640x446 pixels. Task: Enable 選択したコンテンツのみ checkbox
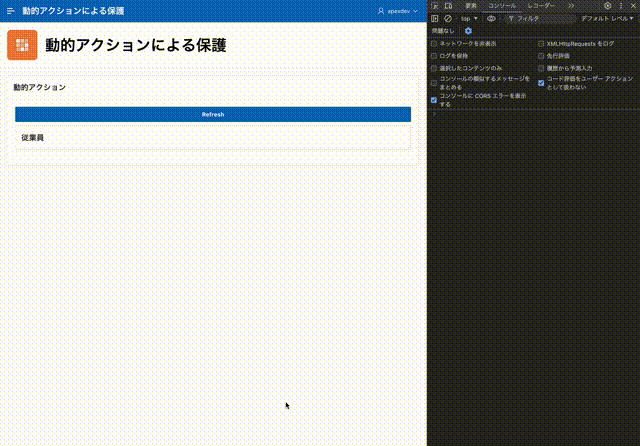[x=434, y=68]
